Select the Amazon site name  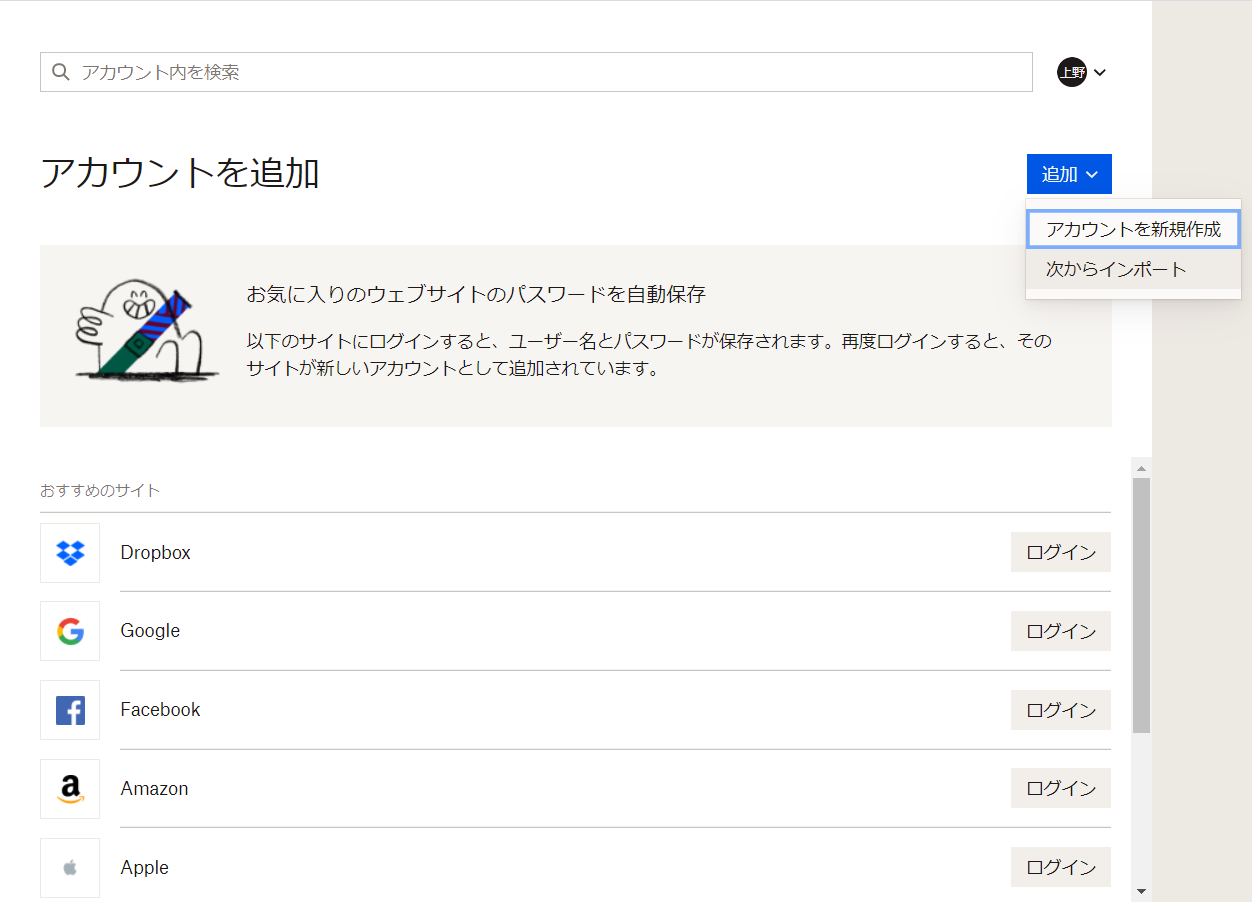pos(154,788)
